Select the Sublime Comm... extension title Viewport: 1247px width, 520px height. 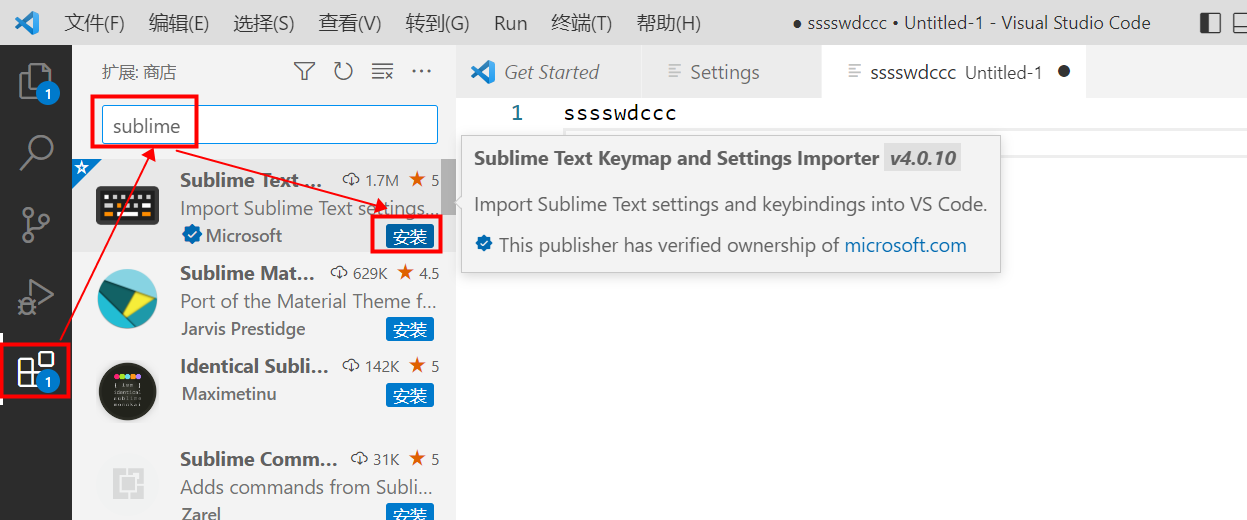click(259, 459)
